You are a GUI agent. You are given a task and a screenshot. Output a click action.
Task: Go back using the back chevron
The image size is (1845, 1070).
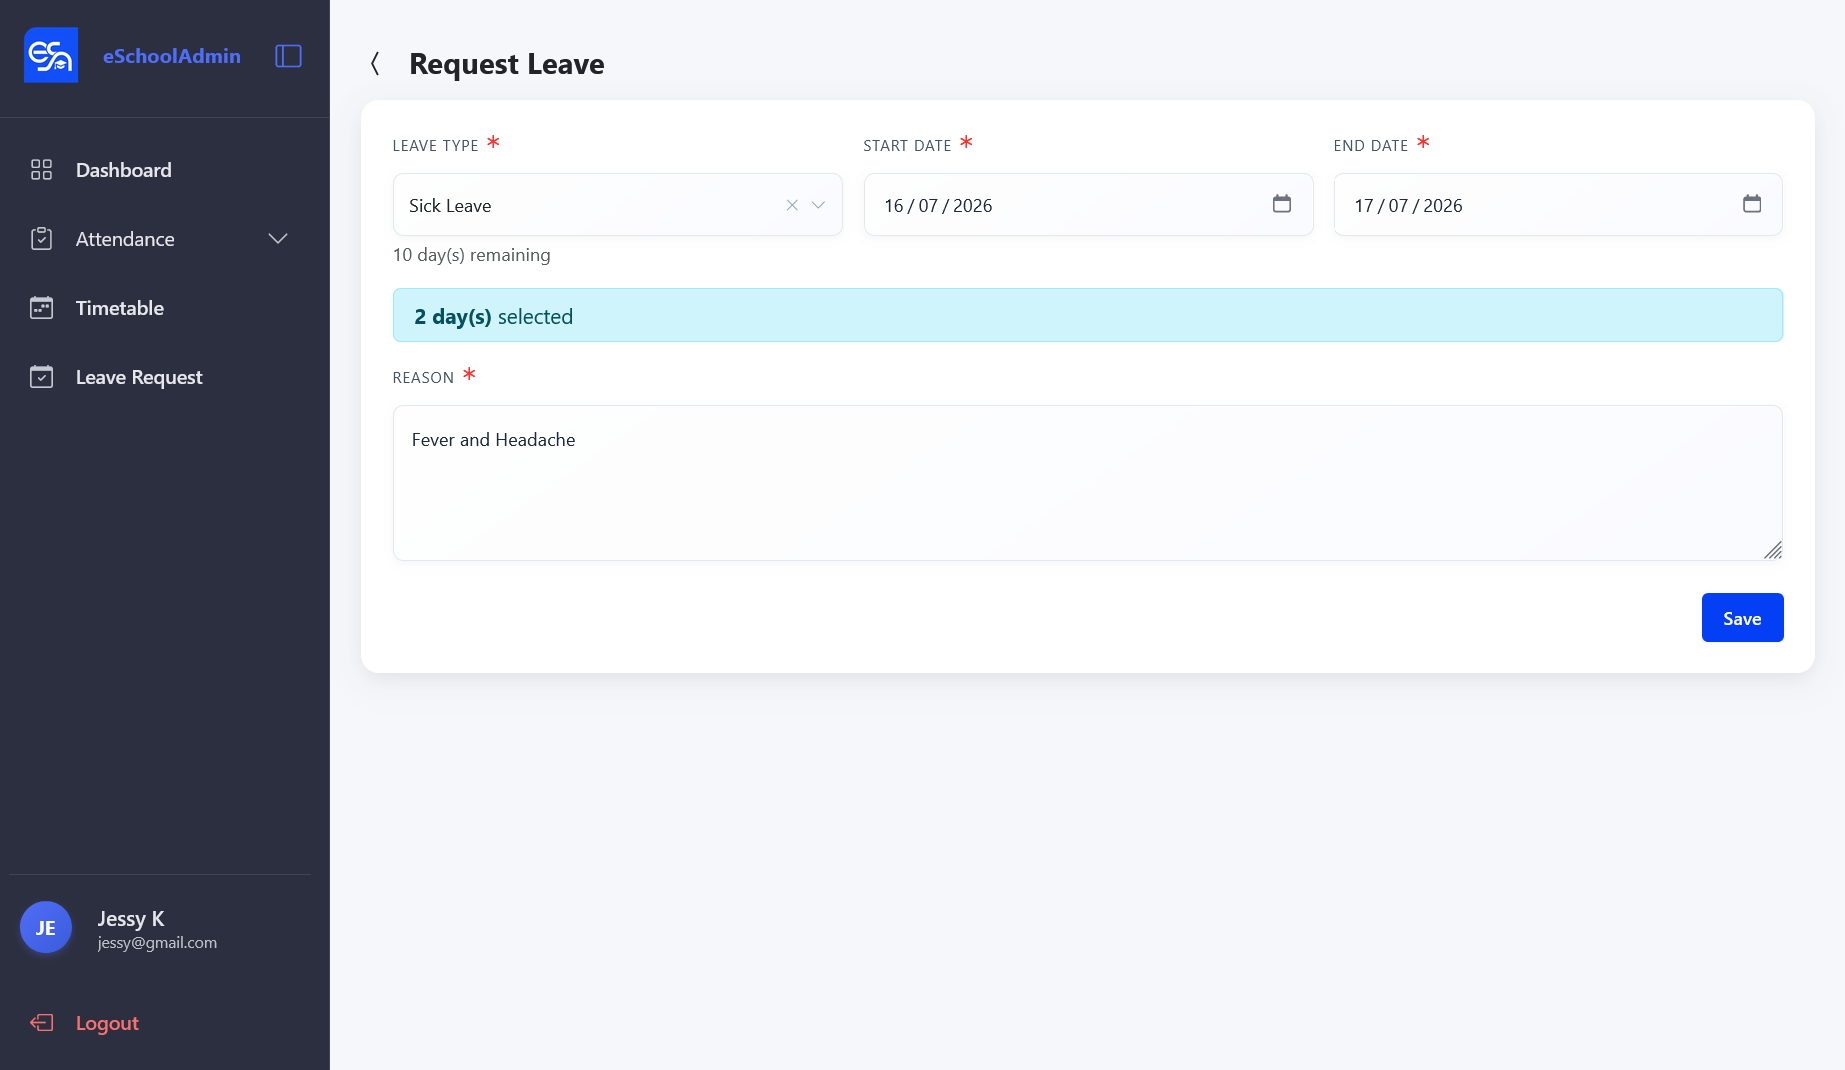[x=375, y=64]
